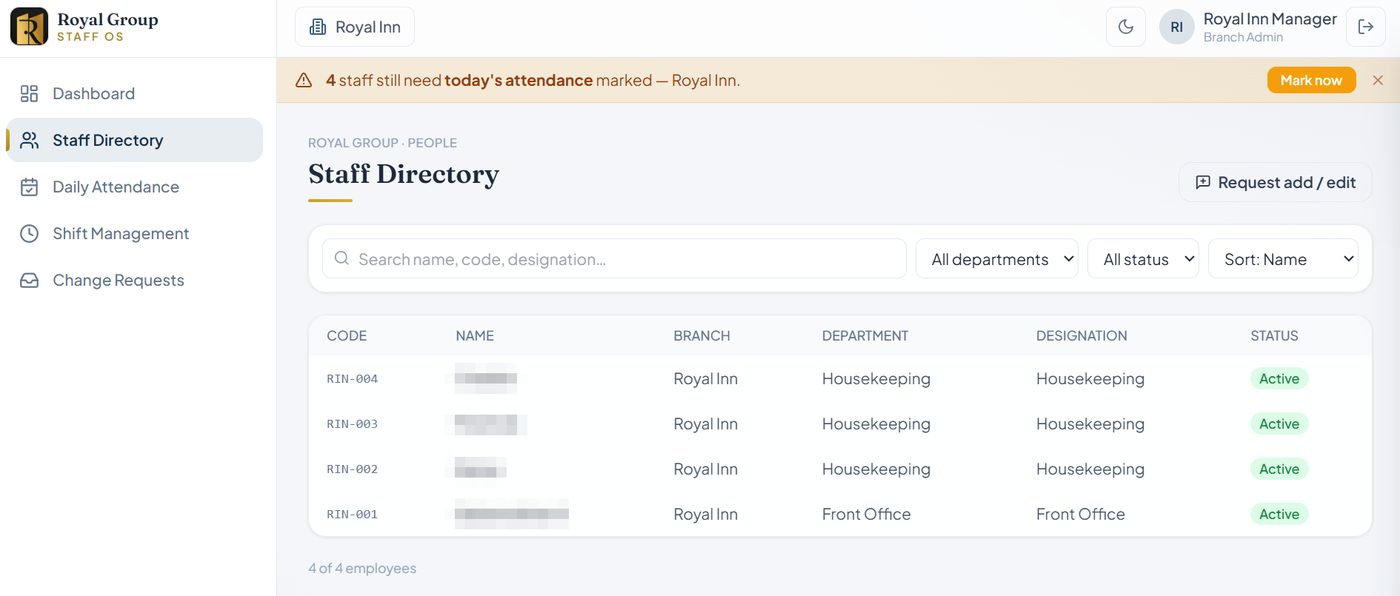Select staff code RIN-004
The image size is (1400, 596).
coord(352,379)
